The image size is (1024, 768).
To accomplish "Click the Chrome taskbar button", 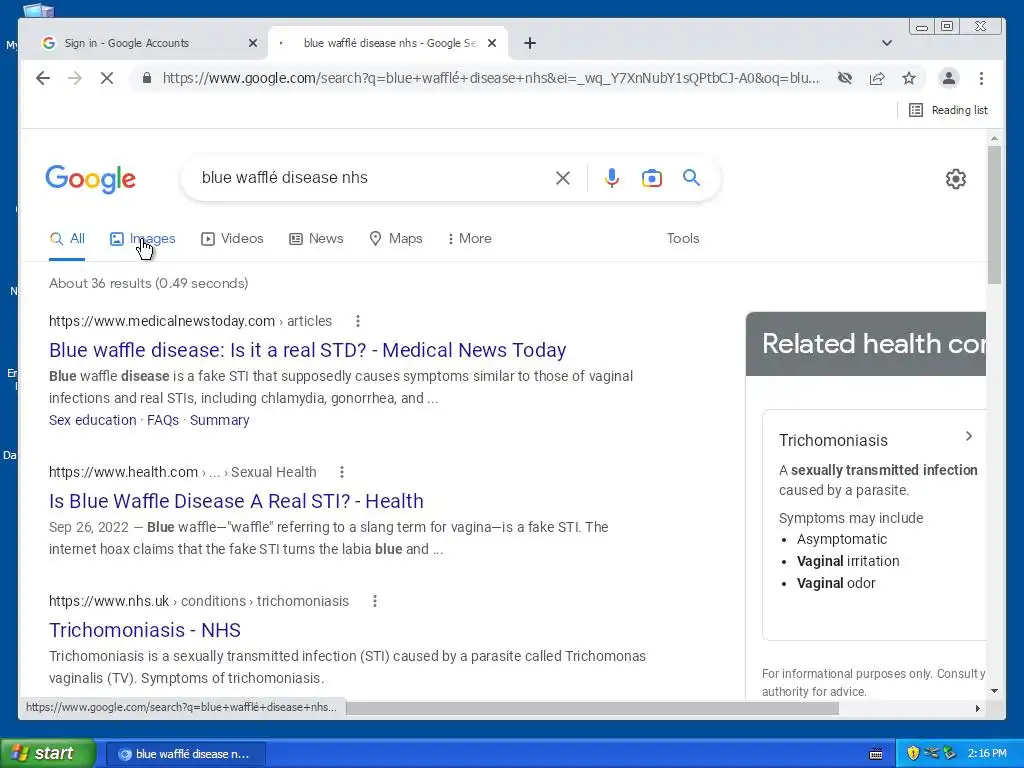I will [185, 754].
